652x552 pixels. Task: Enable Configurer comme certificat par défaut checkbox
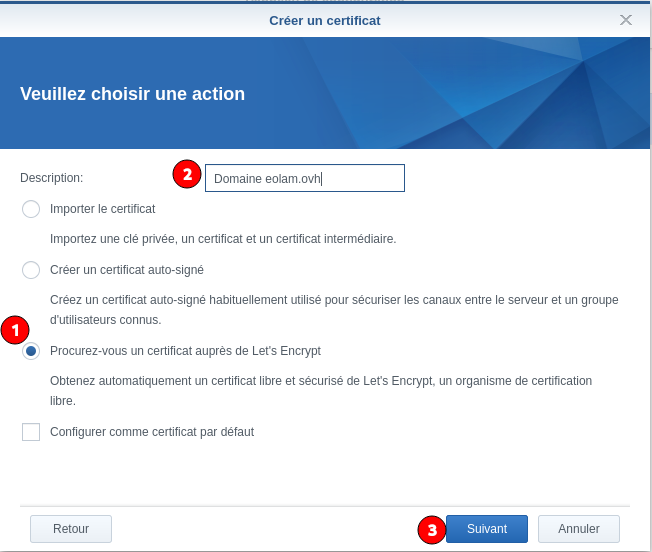coord(31,432)
